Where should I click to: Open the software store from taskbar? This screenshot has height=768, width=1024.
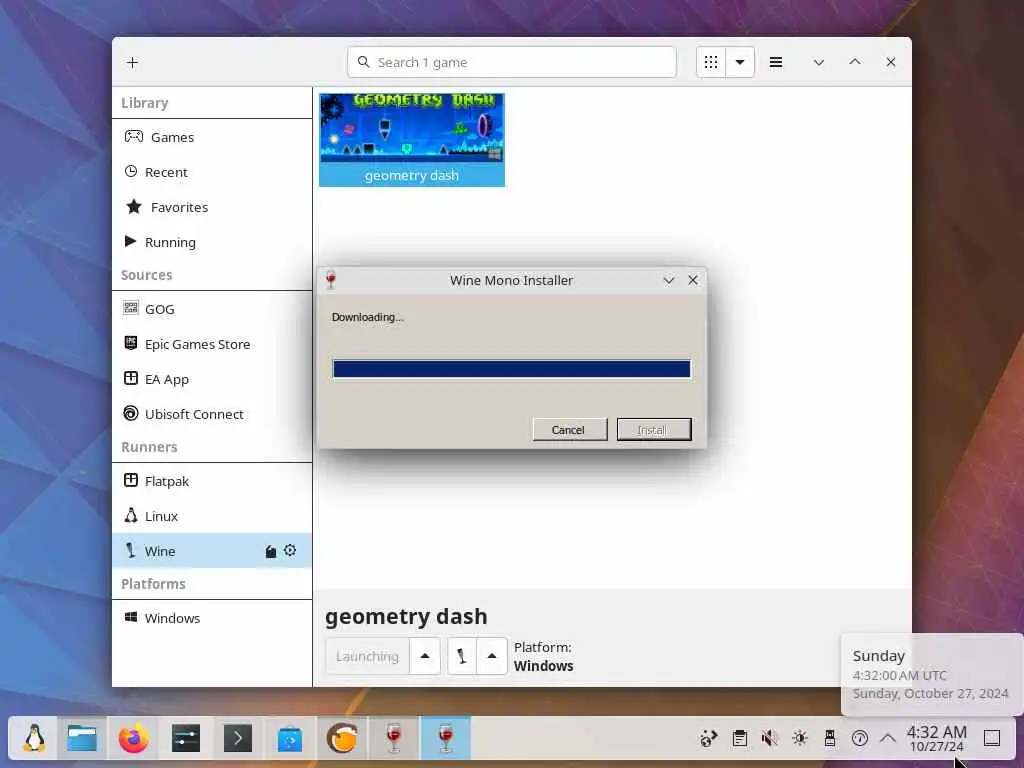click(x=290, y=739)
